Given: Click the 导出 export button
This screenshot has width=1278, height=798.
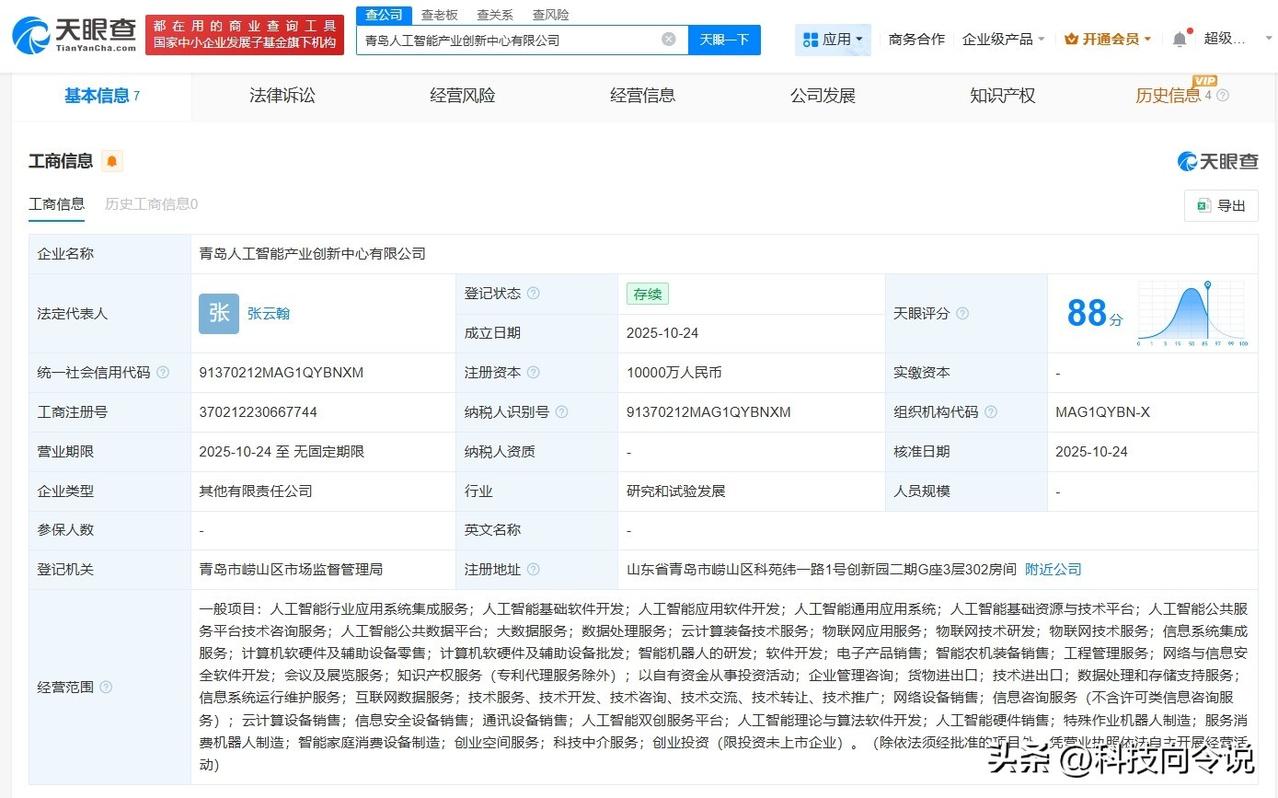Looking at the screenshot, I should [1221, 205].
